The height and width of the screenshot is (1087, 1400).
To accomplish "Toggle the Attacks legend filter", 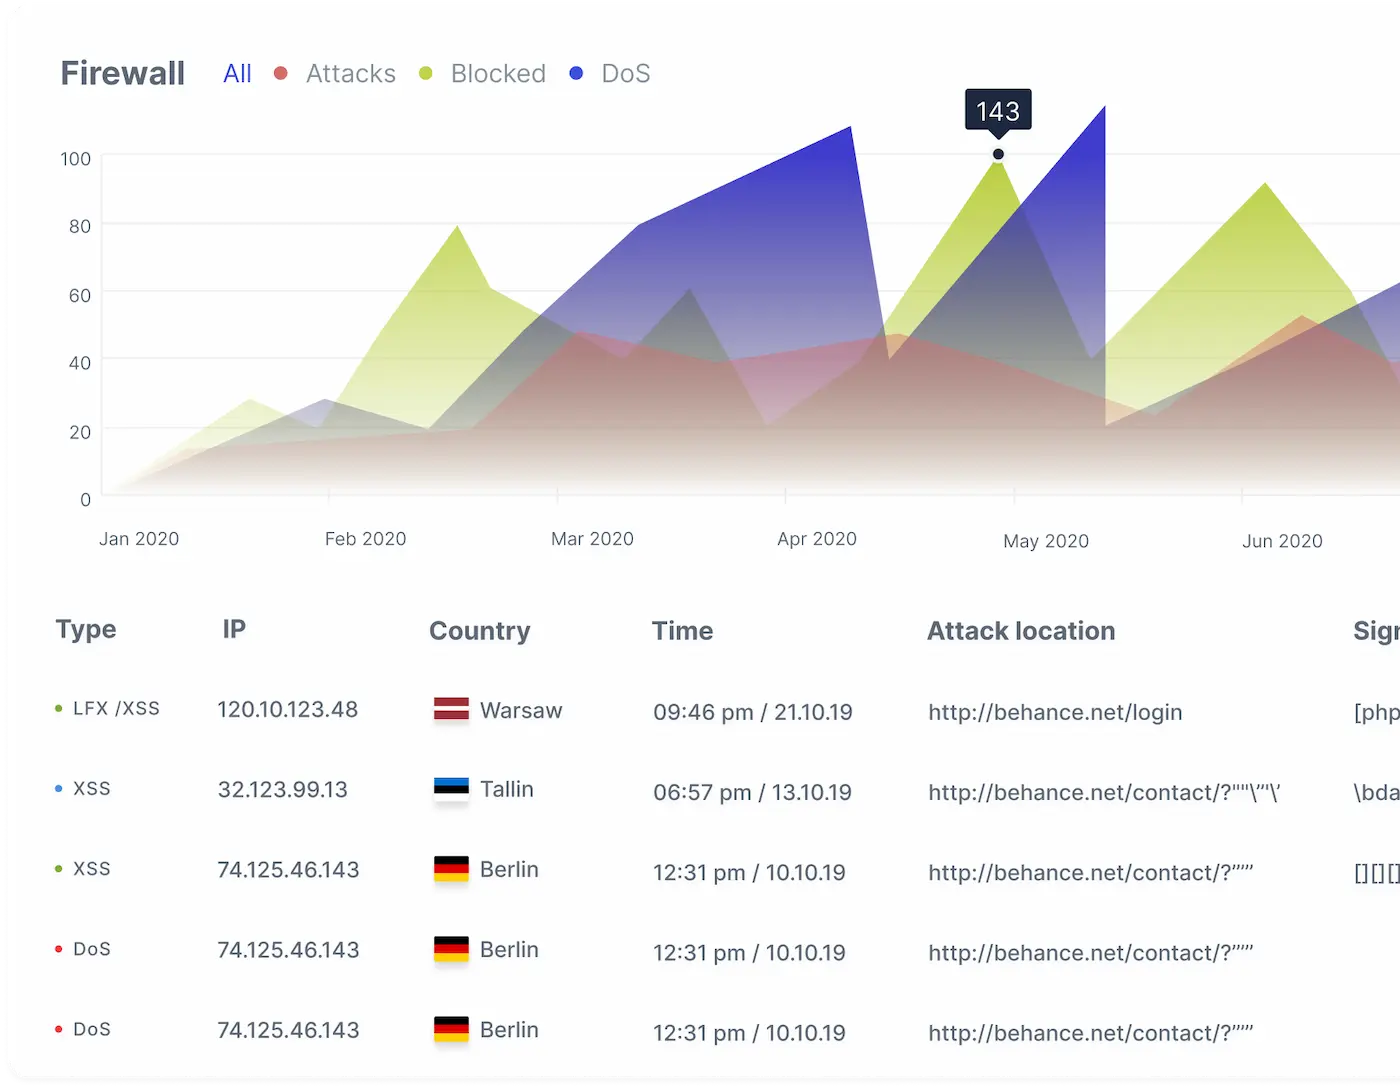I will 350,74.
